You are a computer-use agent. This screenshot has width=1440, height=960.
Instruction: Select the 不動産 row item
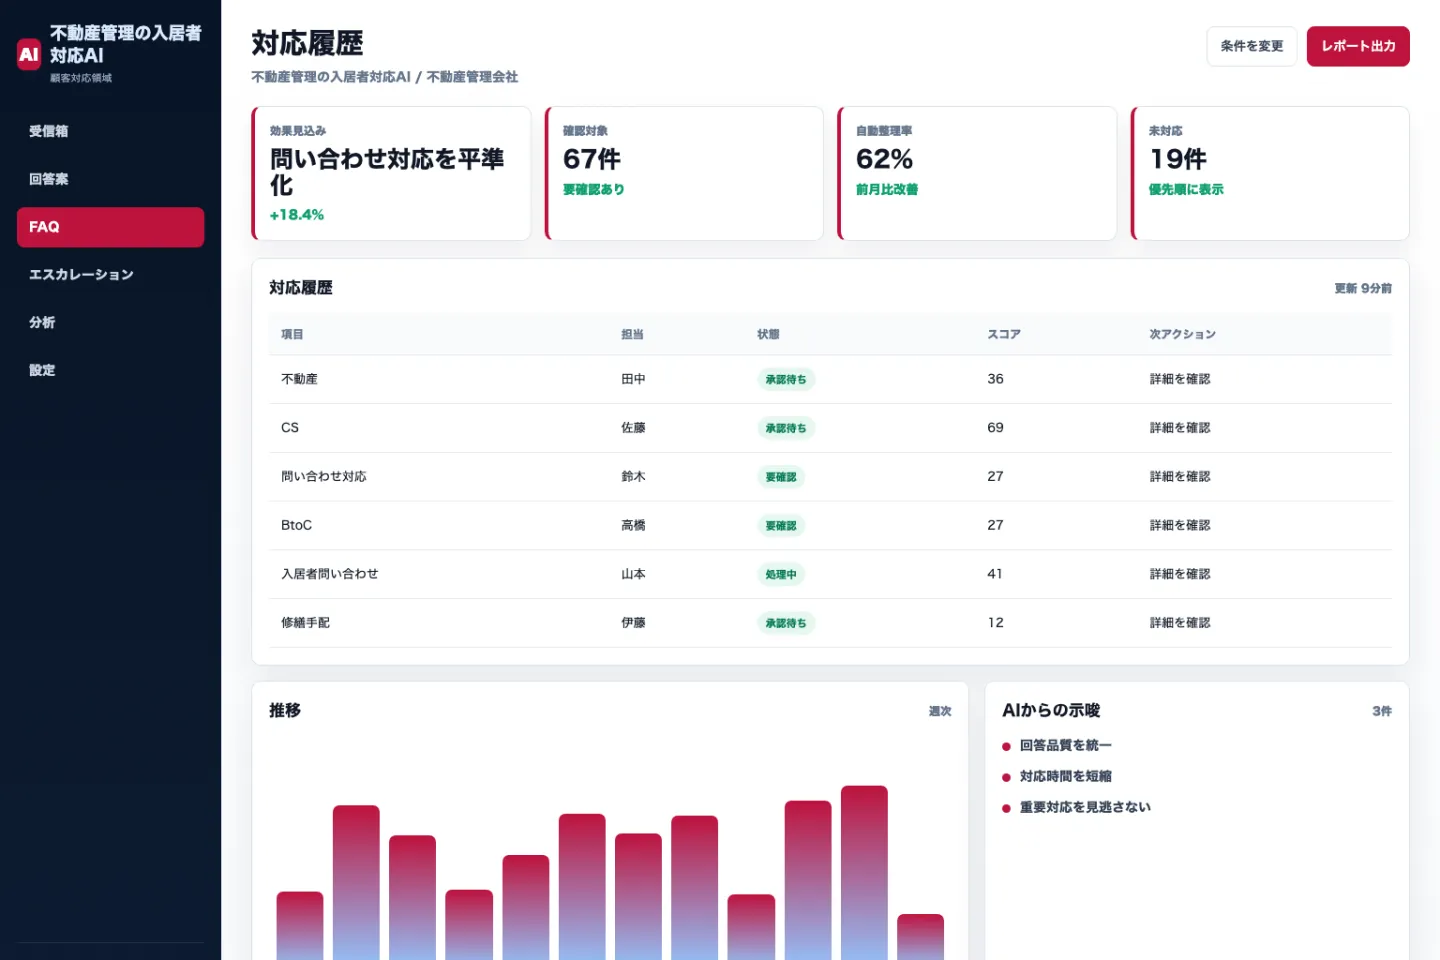coord(299,379)
